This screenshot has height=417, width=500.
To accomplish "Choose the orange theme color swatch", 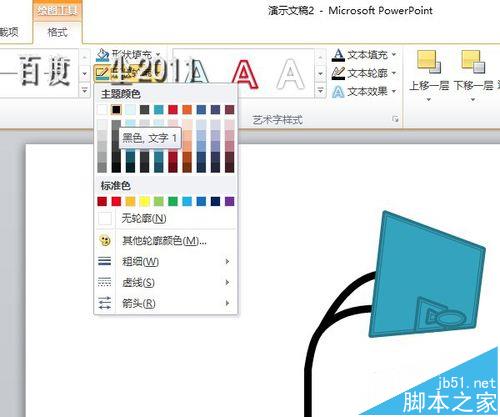I will tap(187, 109).
